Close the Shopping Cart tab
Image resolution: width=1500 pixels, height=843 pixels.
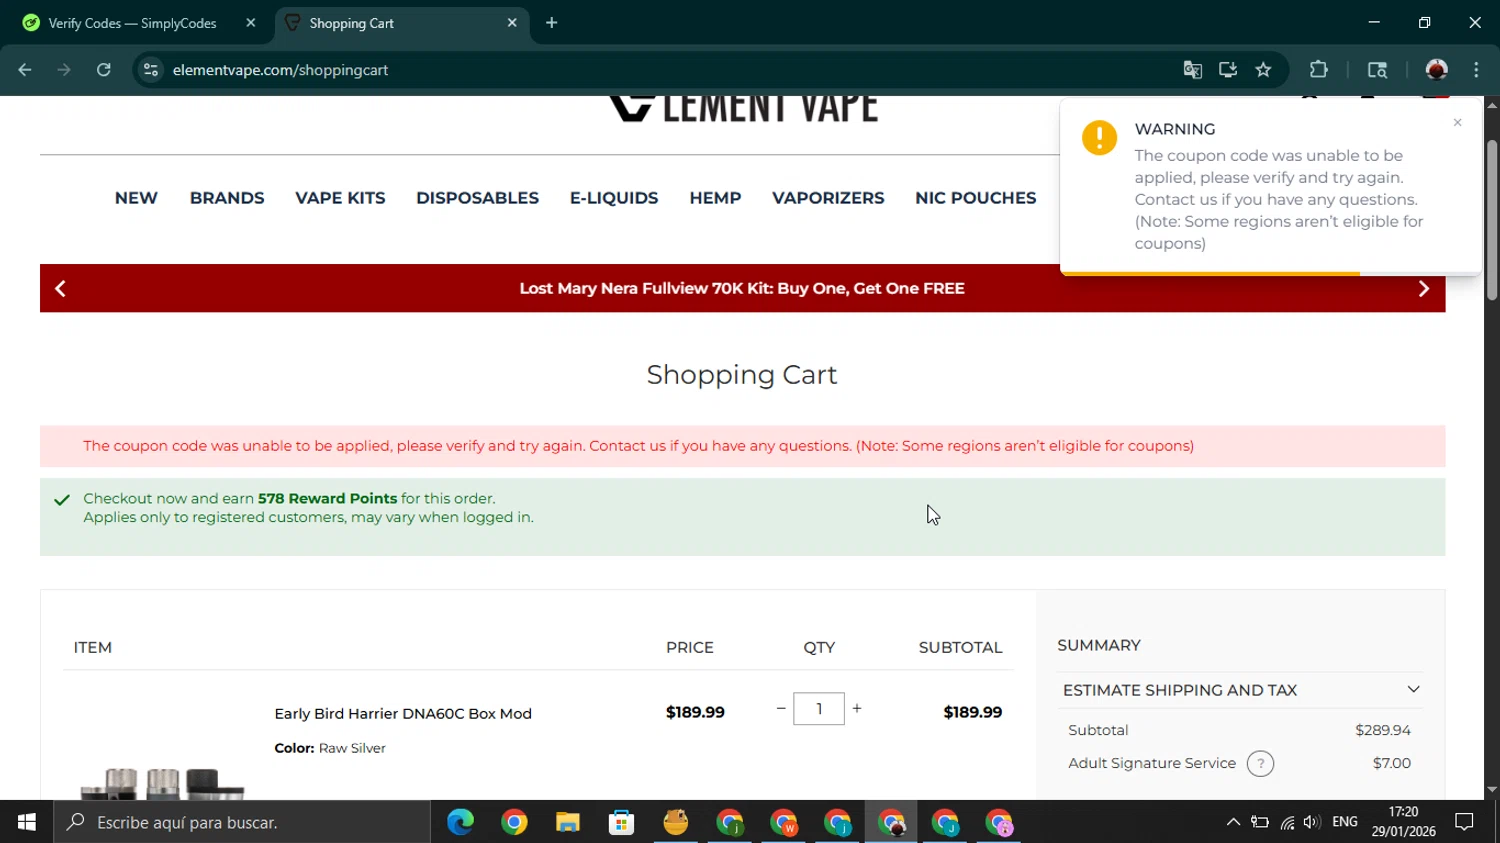[512, 23]
